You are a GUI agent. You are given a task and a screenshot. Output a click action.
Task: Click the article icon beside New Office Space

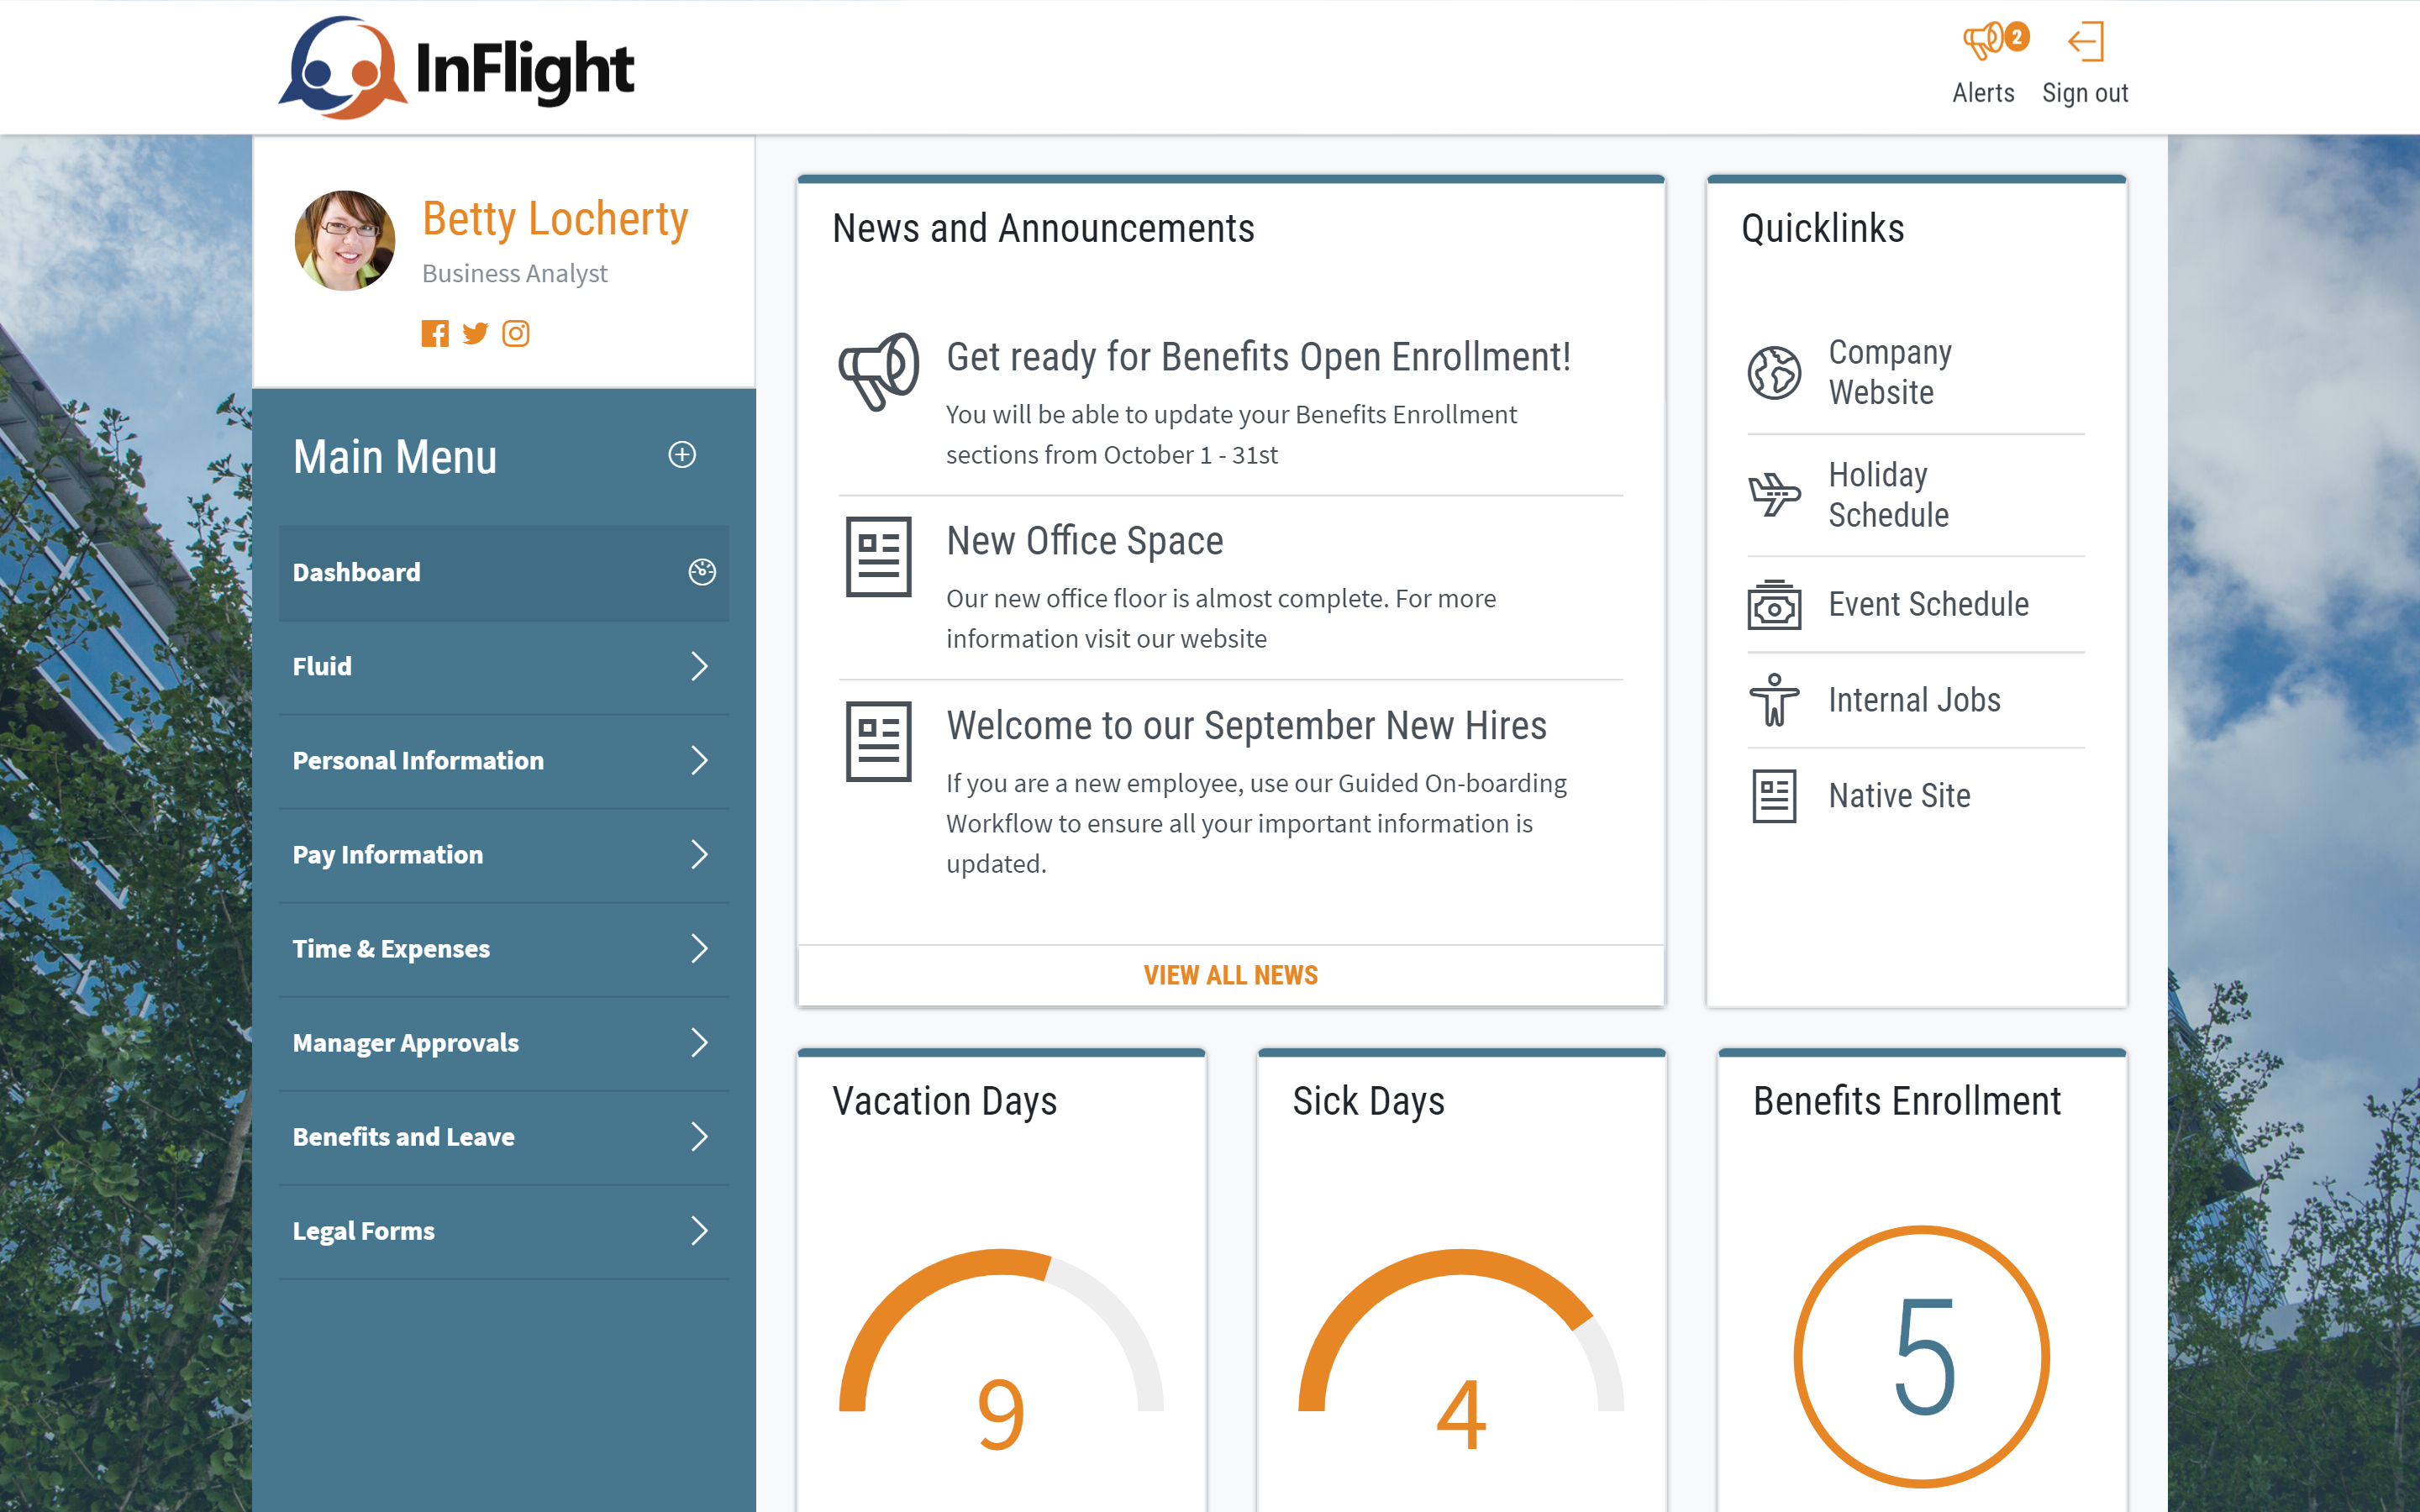pyautogui.click(x=878, y=556)
